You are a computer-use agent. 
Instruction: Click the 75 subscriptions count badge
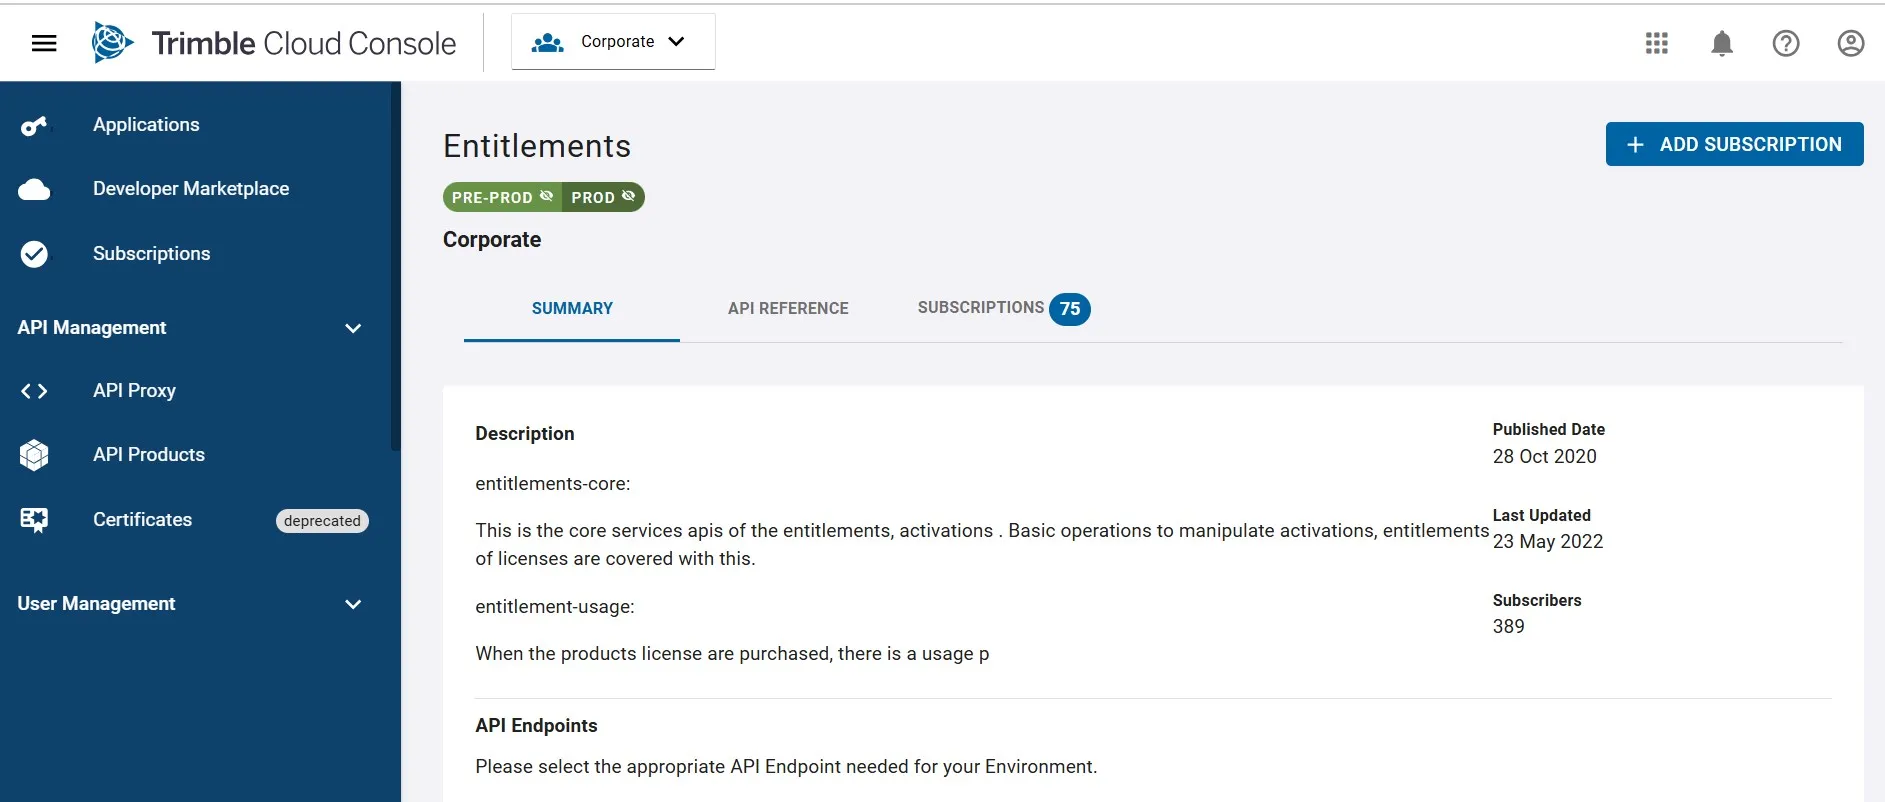(x=1070, y=309)
